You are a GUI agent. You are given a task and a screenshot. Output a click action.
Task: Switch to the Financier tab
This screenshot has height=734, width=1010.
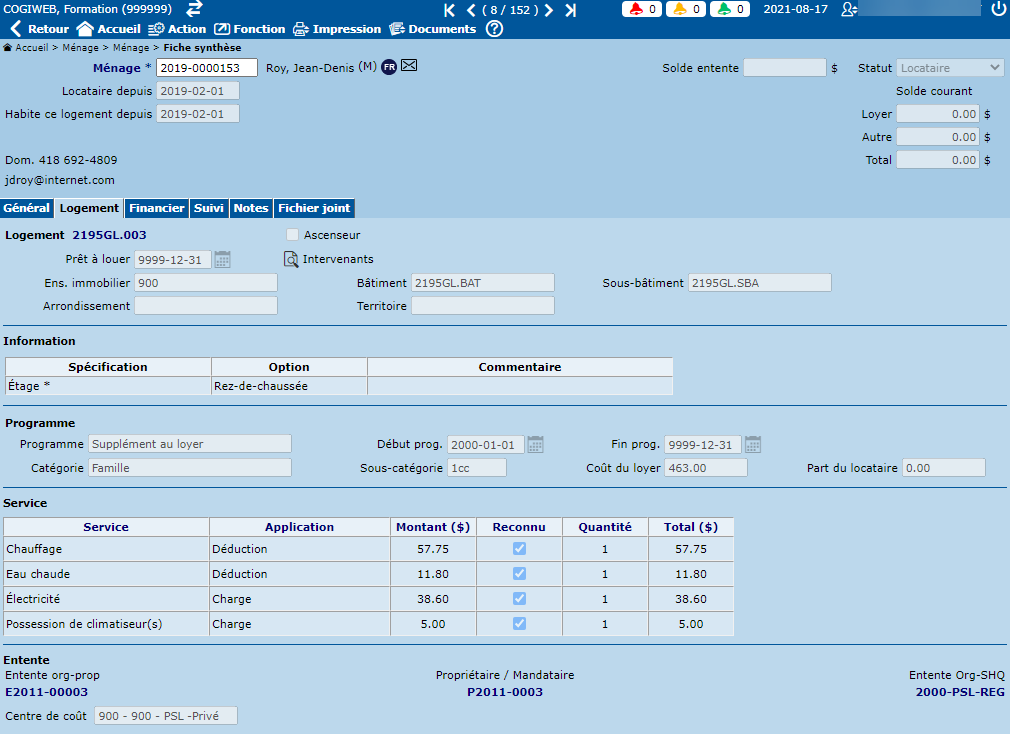point(157,208)
